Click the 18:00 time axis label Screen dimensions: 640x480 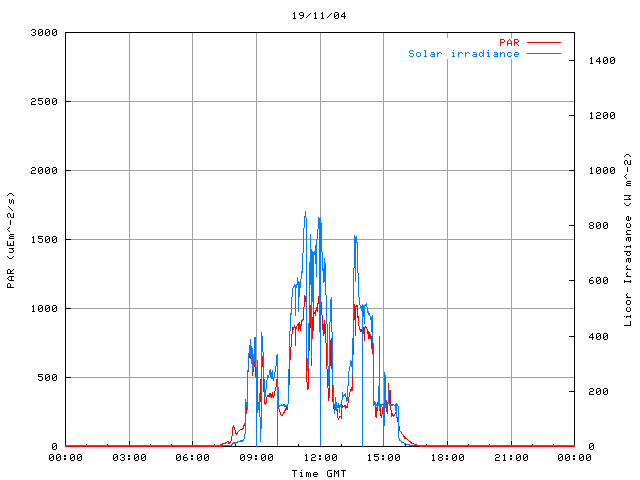click(447, 458)
